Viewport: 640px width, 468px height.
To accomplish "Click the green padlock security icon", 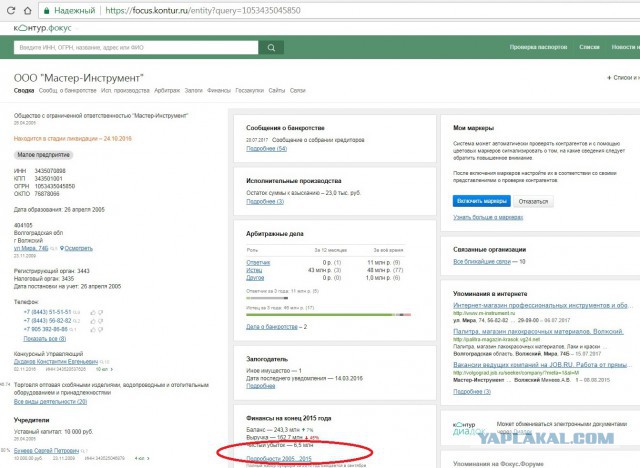I will click(x=47, y=11).
